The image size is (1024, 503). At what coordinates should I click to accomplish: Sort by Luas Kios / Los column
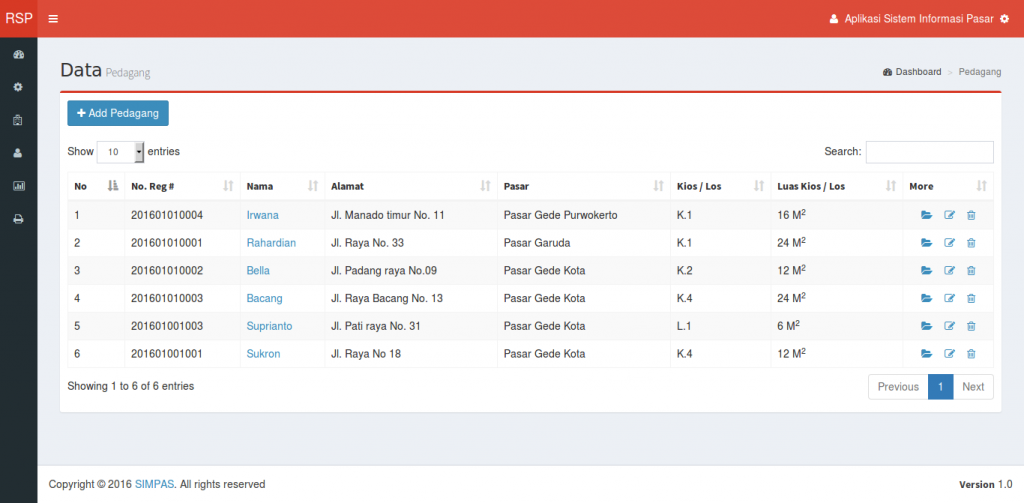(x=835, y=186)
